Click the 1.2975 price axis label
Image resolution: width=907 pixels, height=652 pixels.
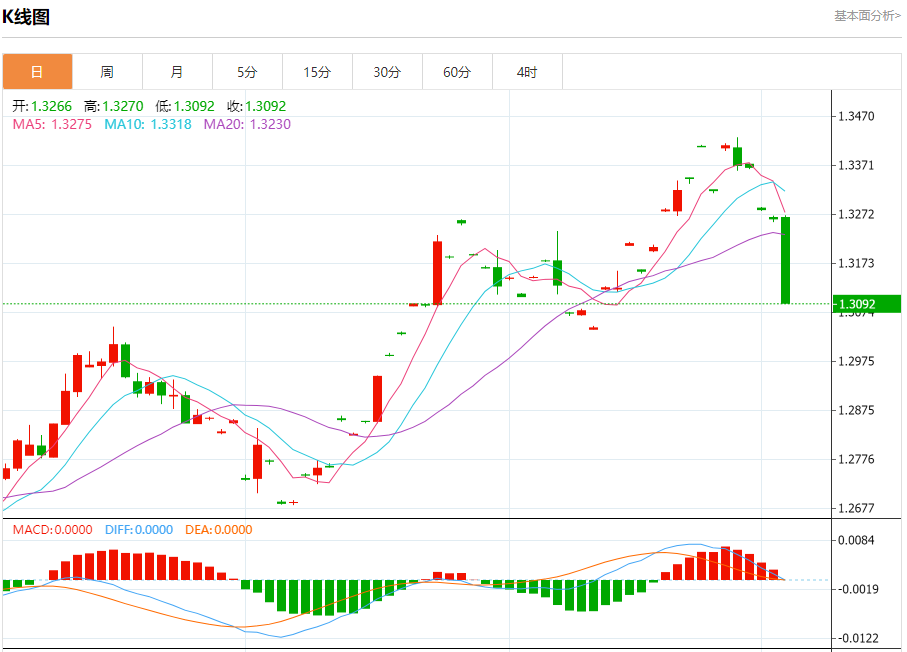click(857, 361)
